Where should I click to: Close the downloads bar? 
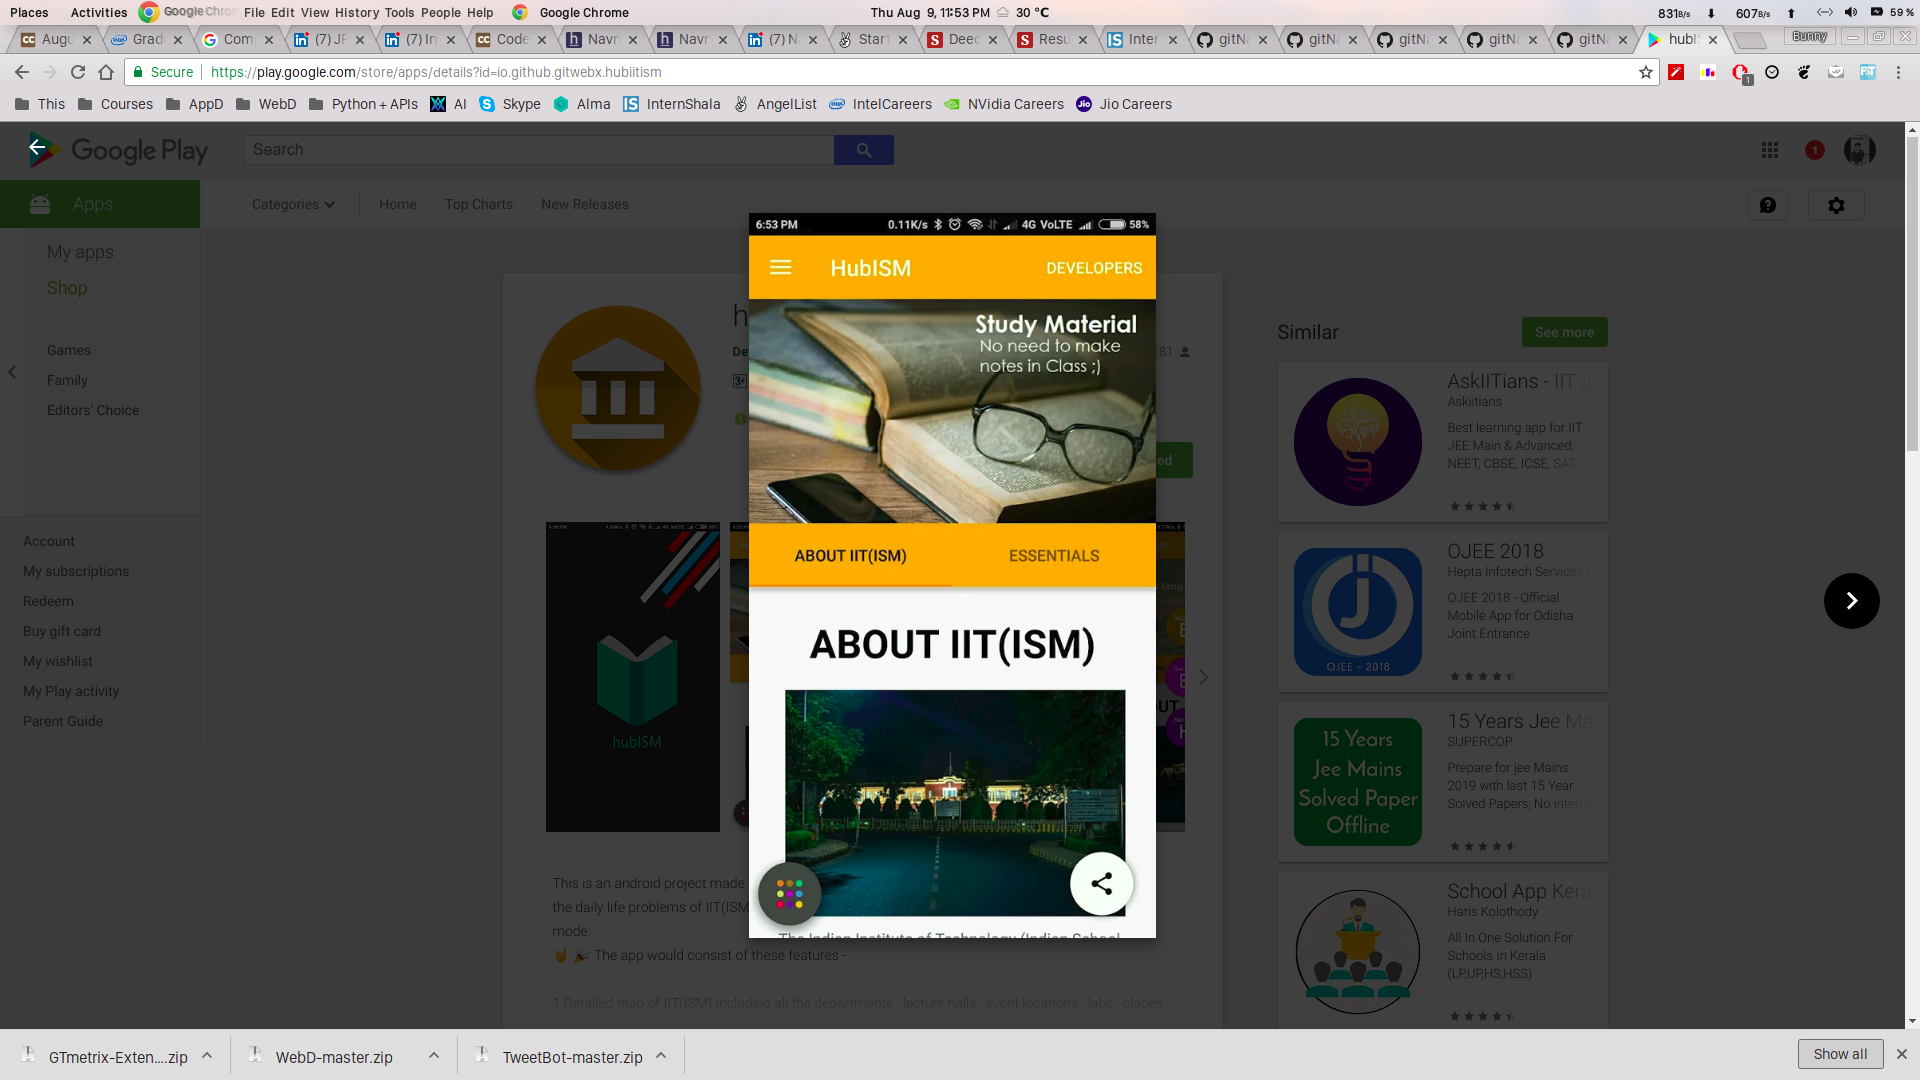click(x=1902, y=1054)
